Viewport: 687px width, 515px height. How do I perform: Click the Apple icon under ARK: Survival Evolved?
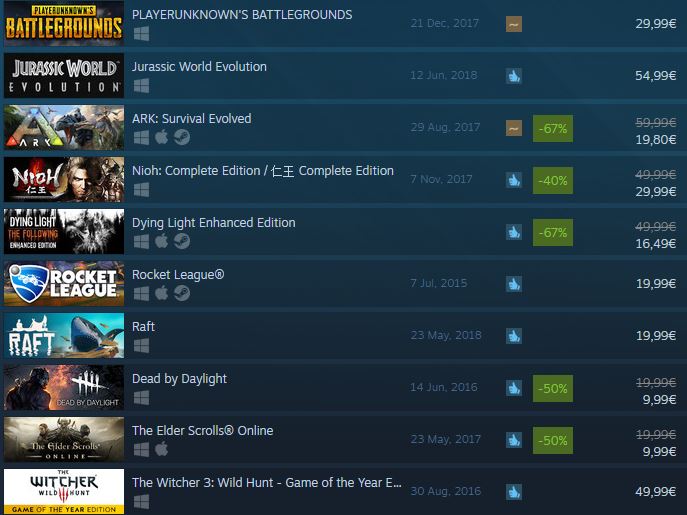click(x=161, y=138)
